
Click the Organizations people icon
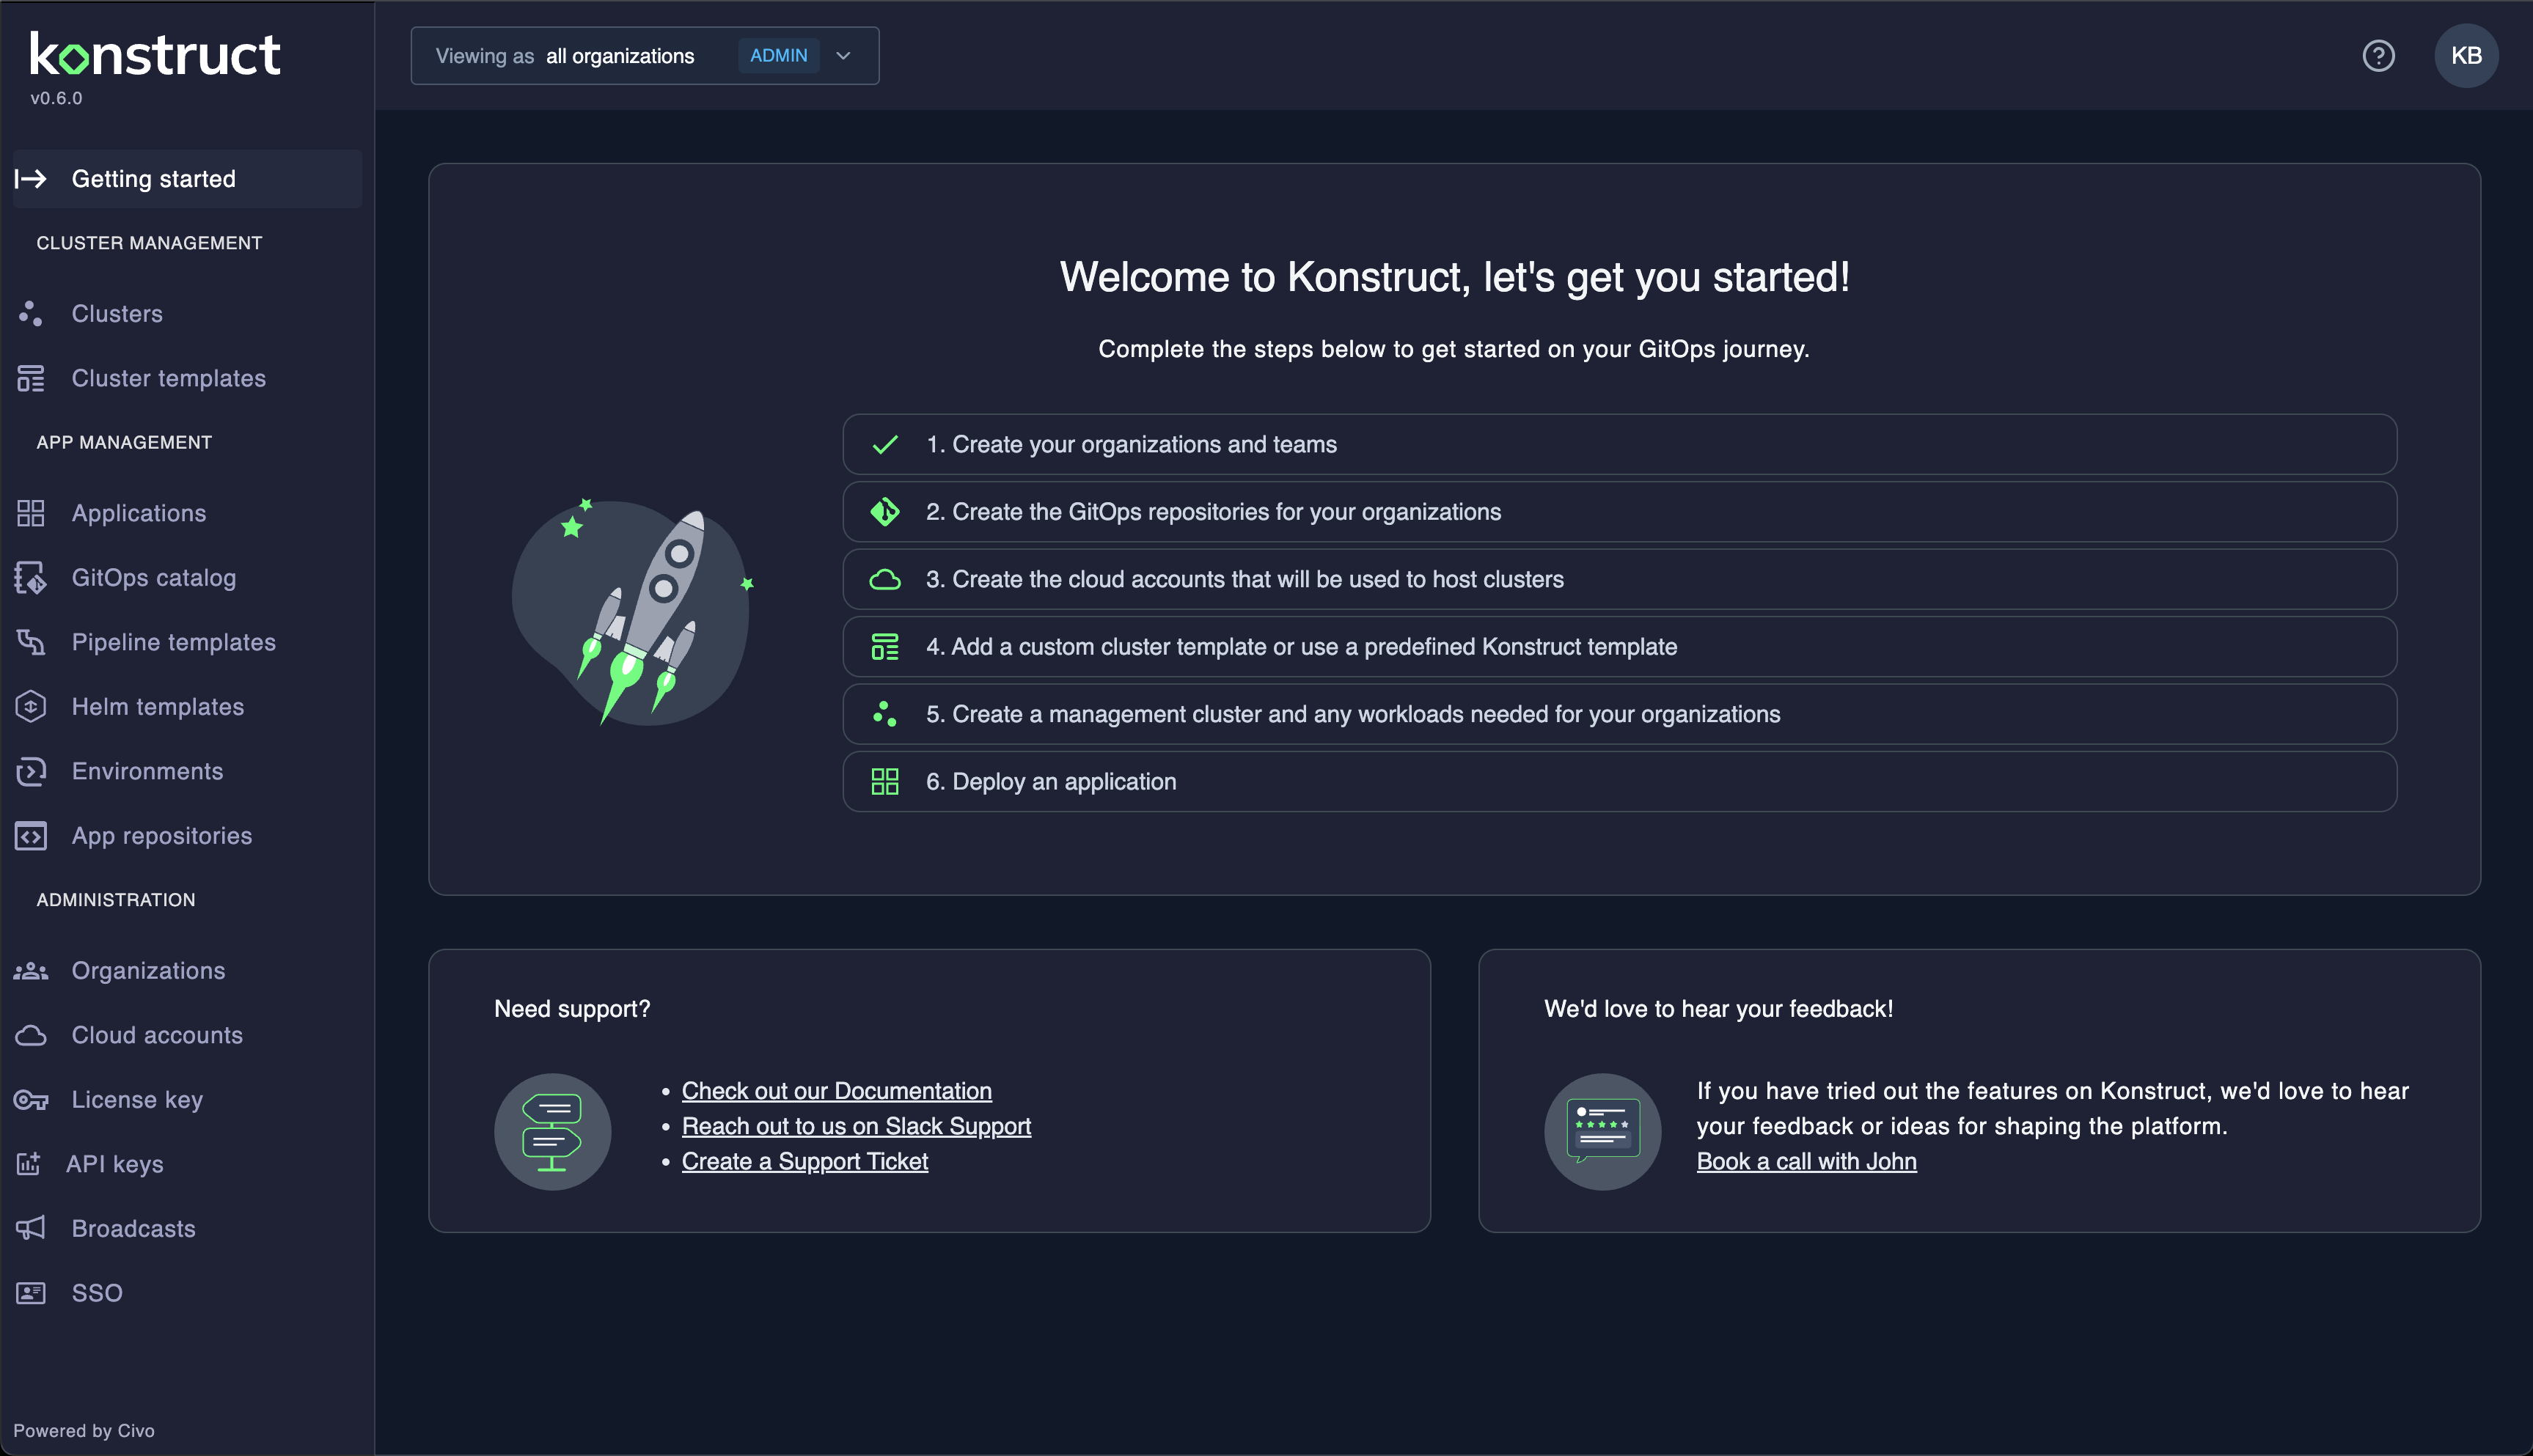pos(30,971)
